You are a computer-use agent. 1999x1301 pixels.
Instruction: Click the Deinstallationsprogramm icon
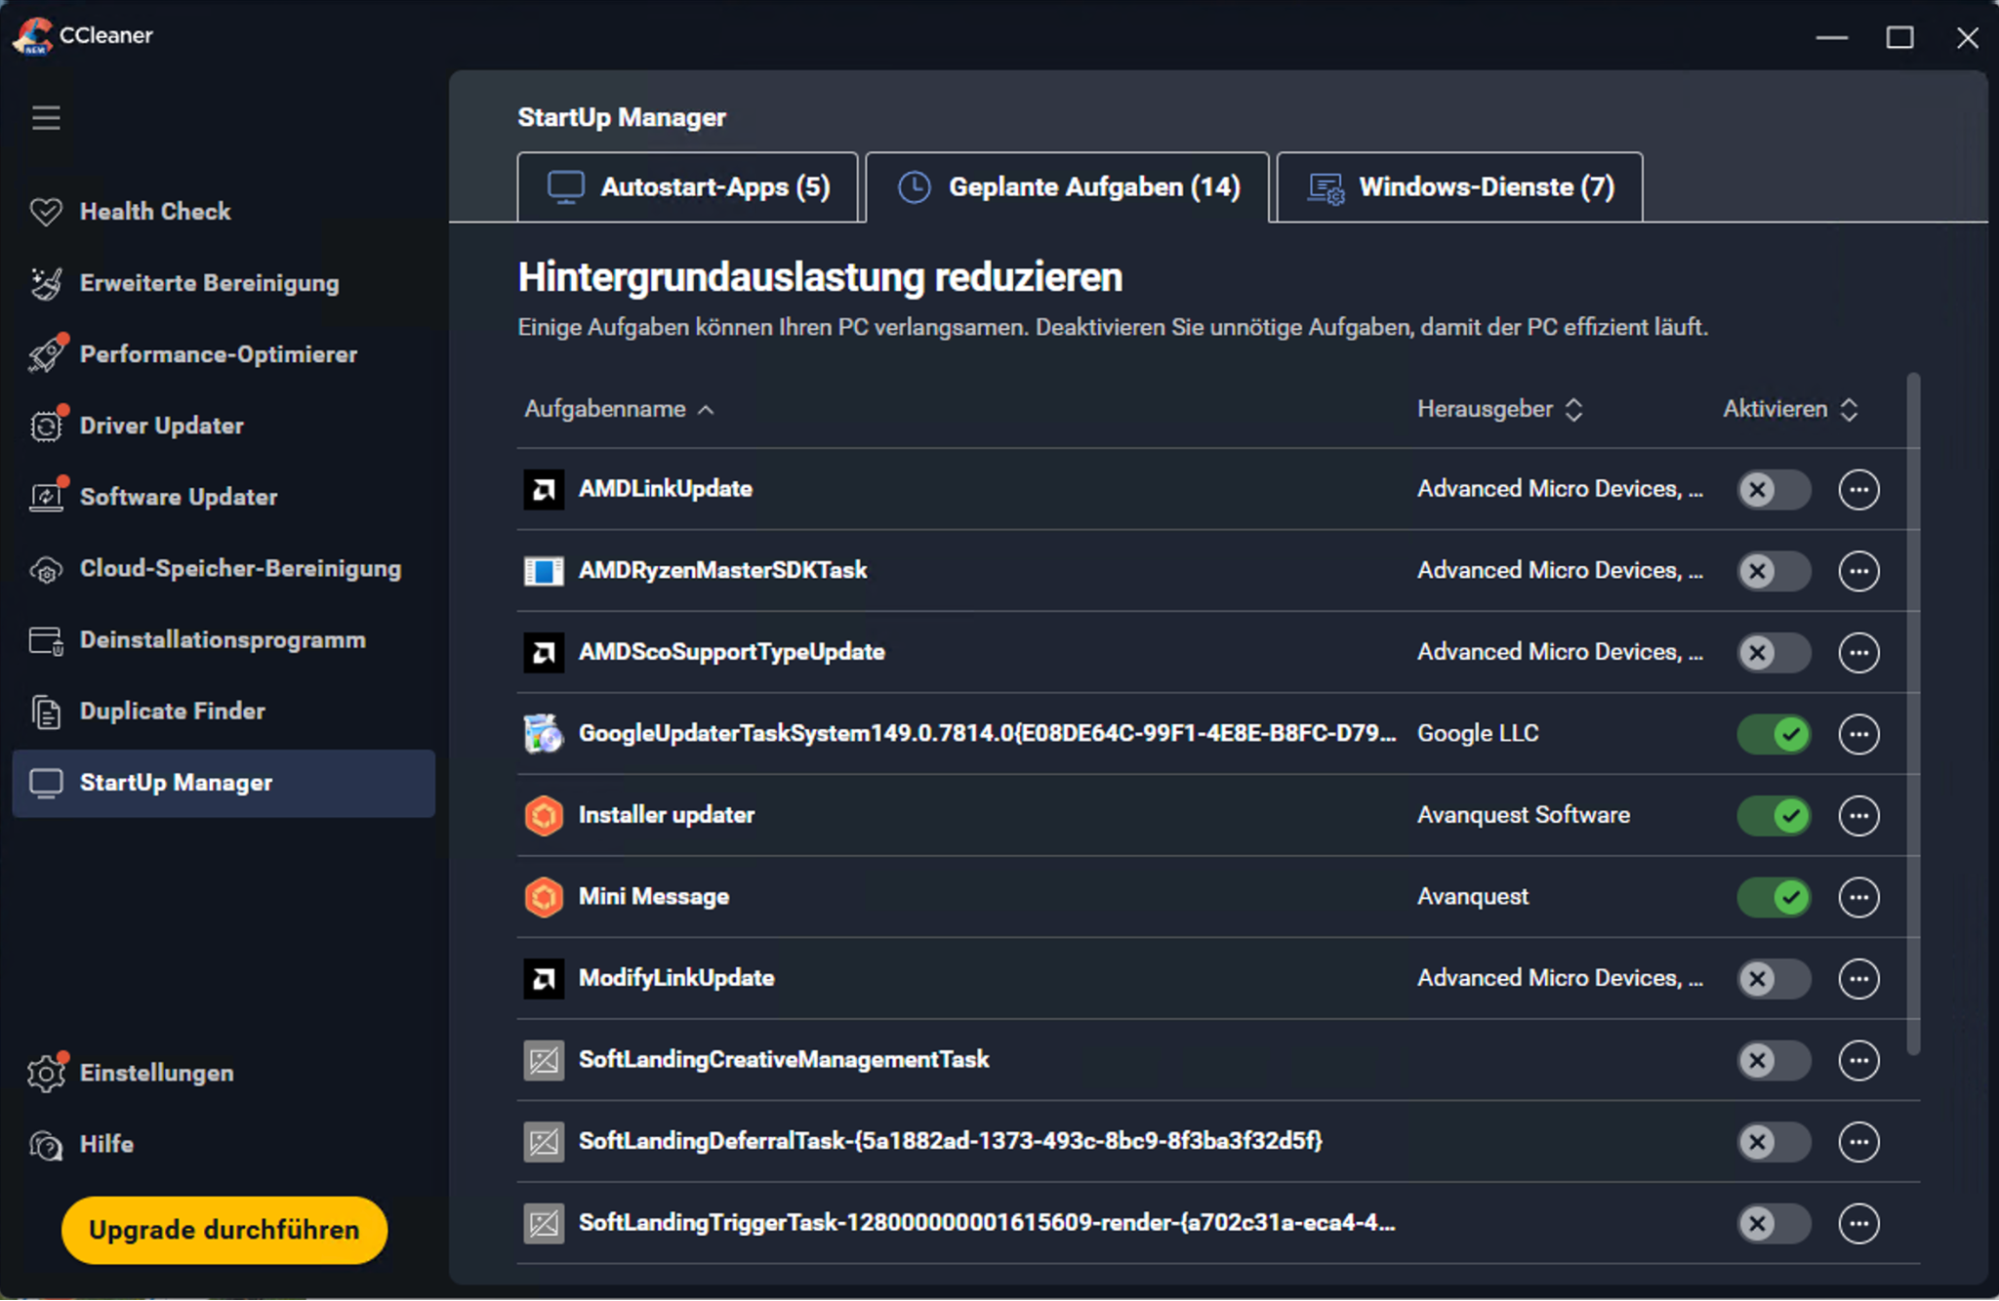(46, 640)
